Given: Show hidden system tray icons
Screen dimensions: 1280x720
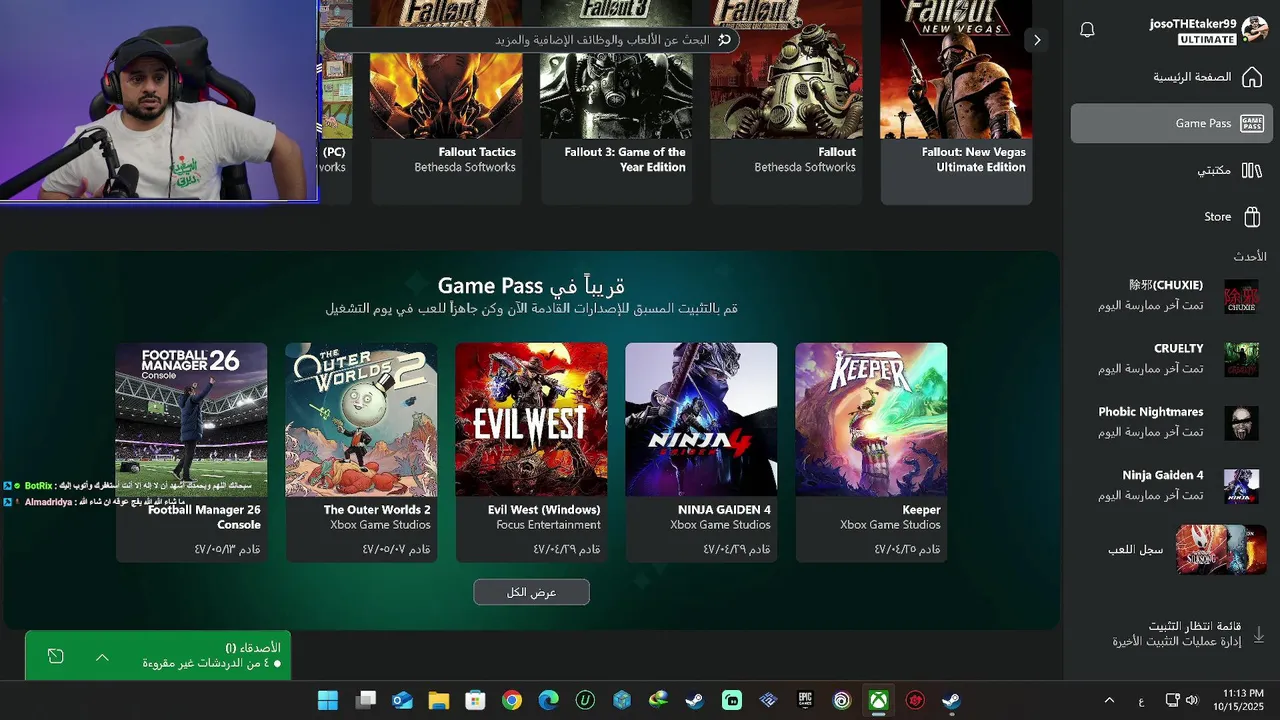Looking at the screenshot, I should coord(1108,700).
